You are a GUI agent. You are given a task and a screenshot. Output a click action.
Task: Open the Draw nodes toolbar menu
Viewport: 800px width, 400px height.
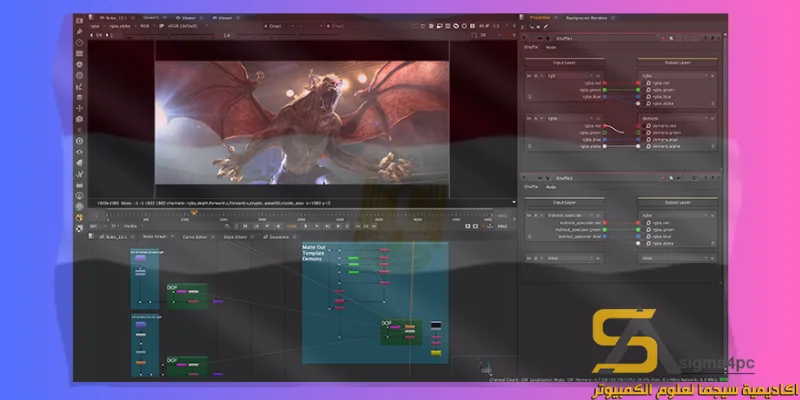point(80,32)
